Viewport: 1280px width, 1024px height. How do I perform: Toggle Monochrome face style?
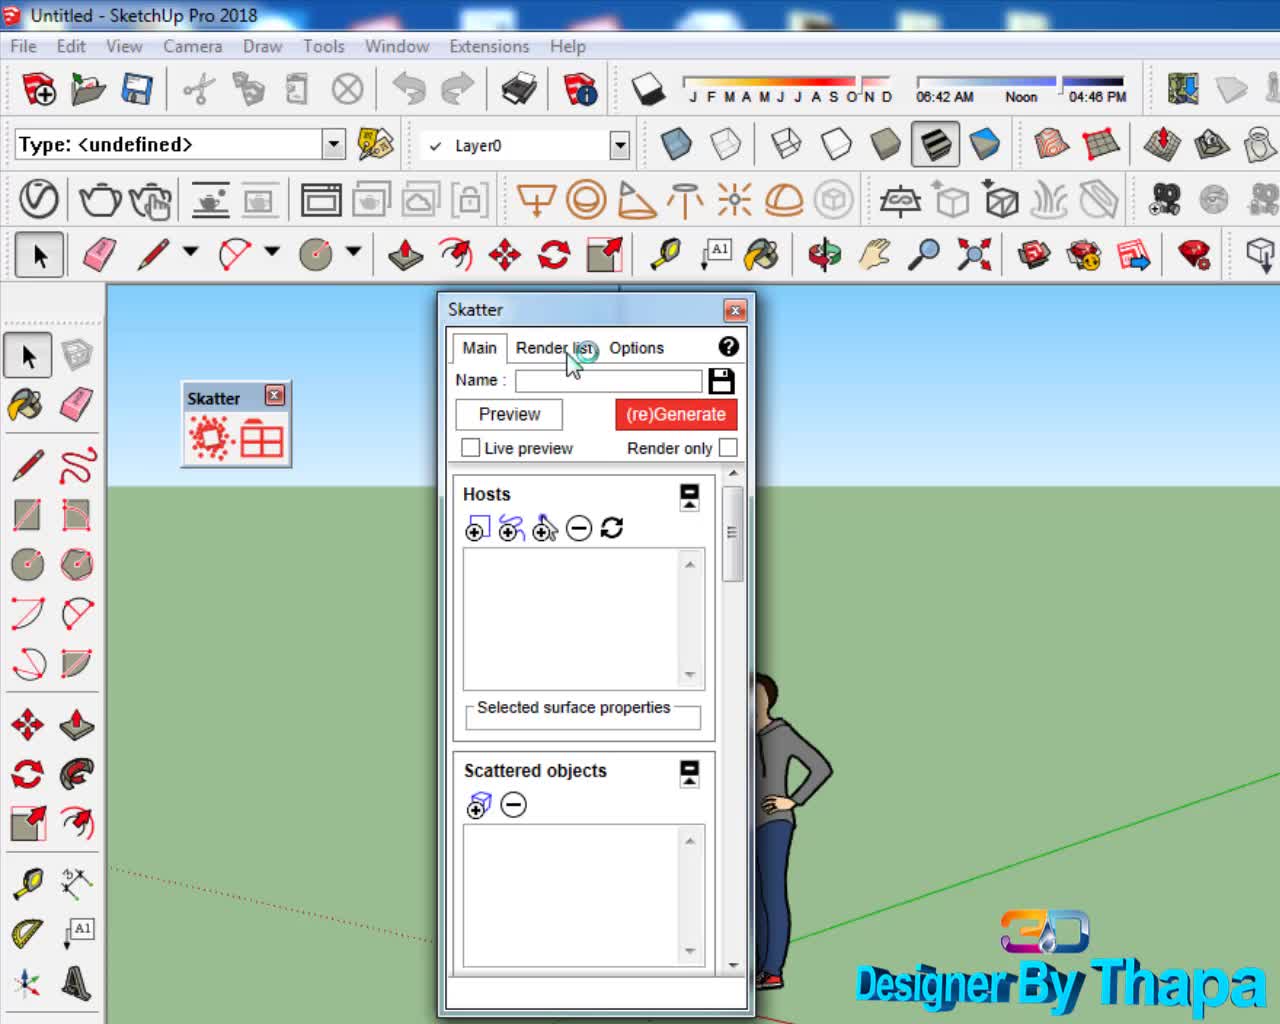coord(985,145)
